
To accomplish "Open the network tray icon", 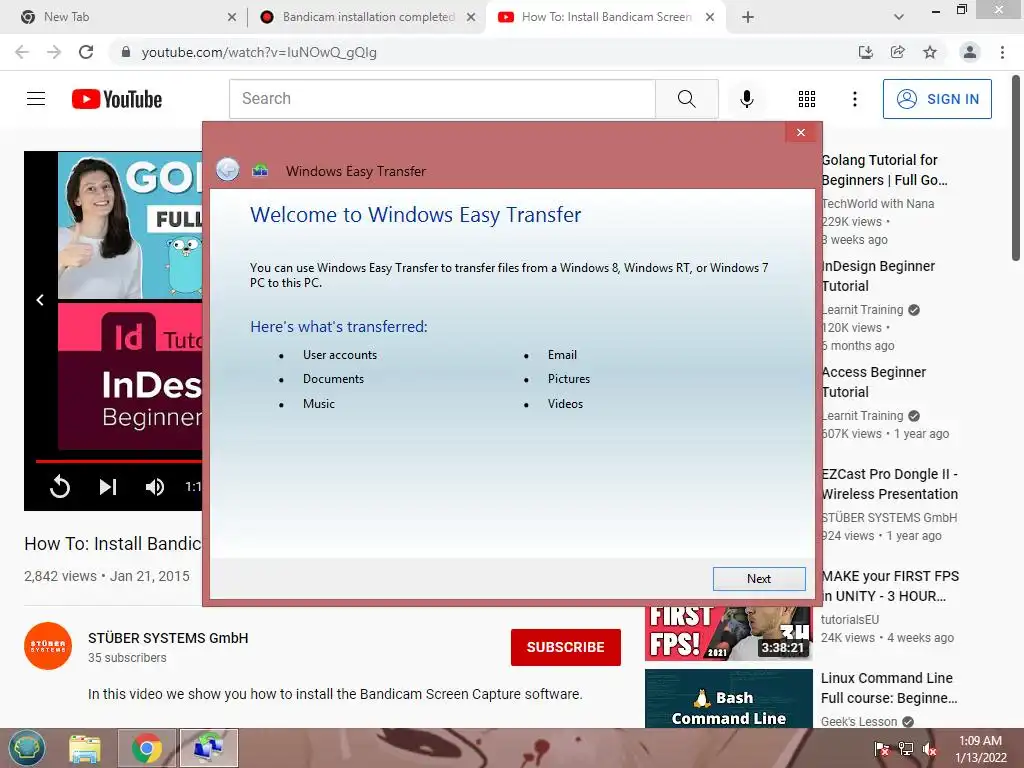I will (x=906, y=748).
